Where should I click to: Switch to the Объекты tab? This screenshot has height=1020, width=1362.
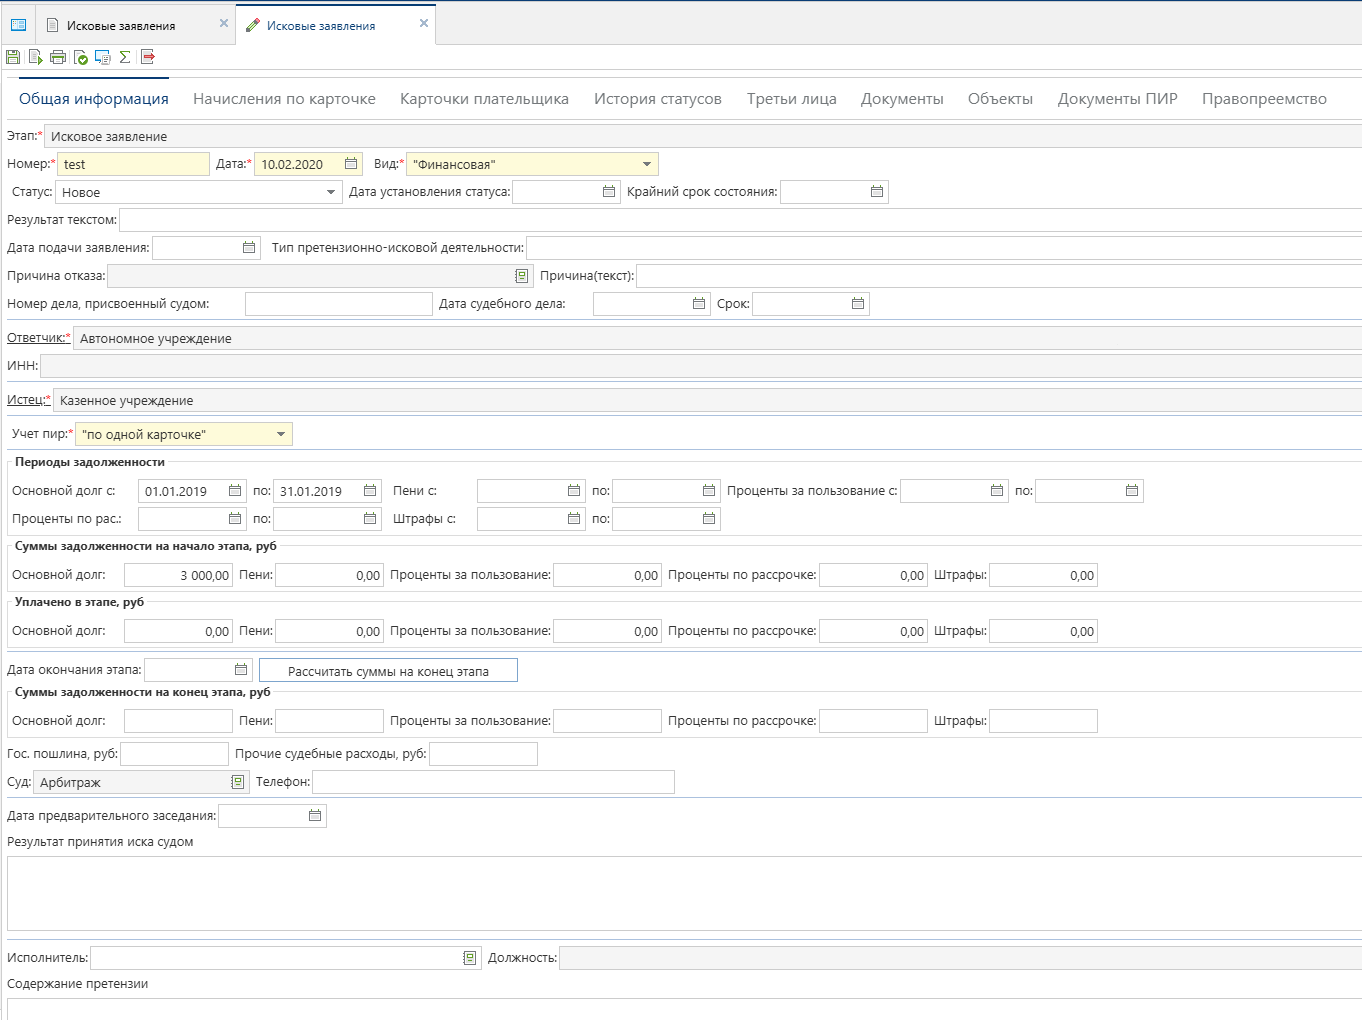click(x=1000, y=99)
